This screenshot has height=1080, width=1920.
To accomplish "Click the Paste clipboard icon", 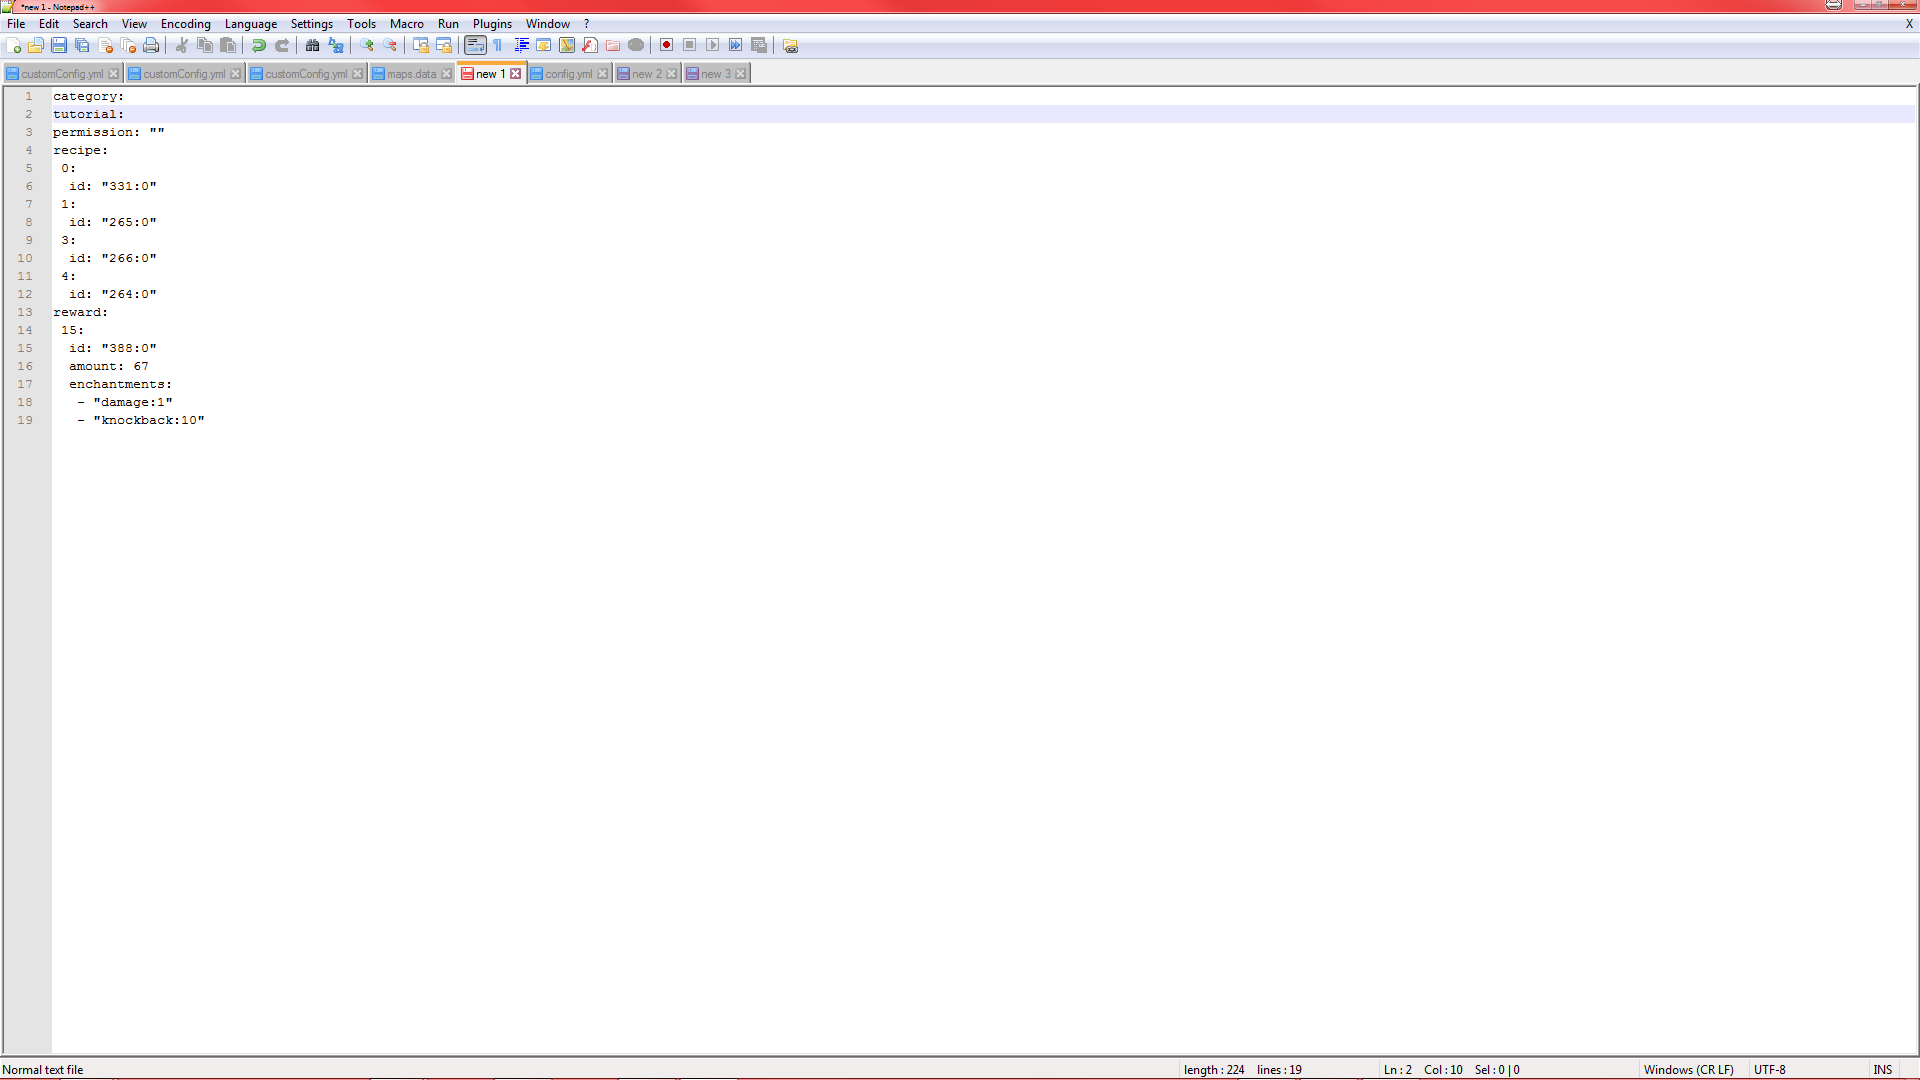I will (228, 45).
